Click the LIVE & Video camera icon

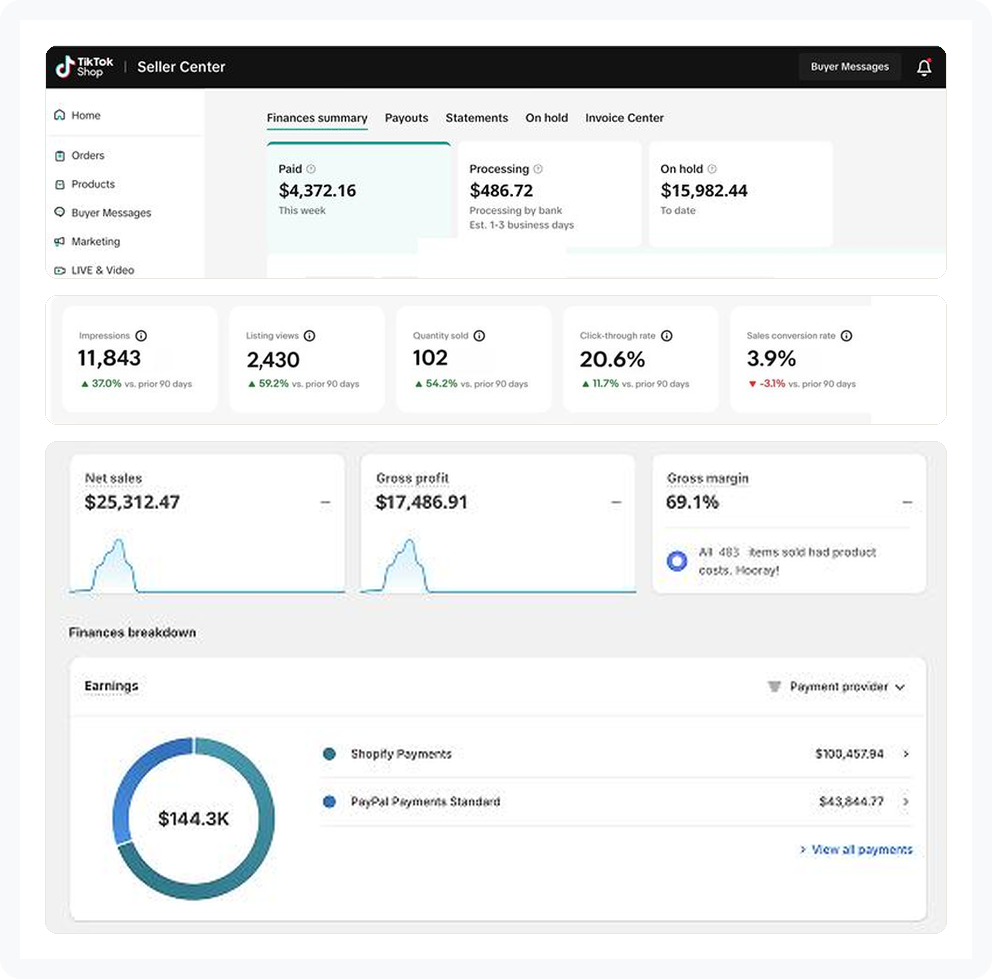[x=59, y=270]
